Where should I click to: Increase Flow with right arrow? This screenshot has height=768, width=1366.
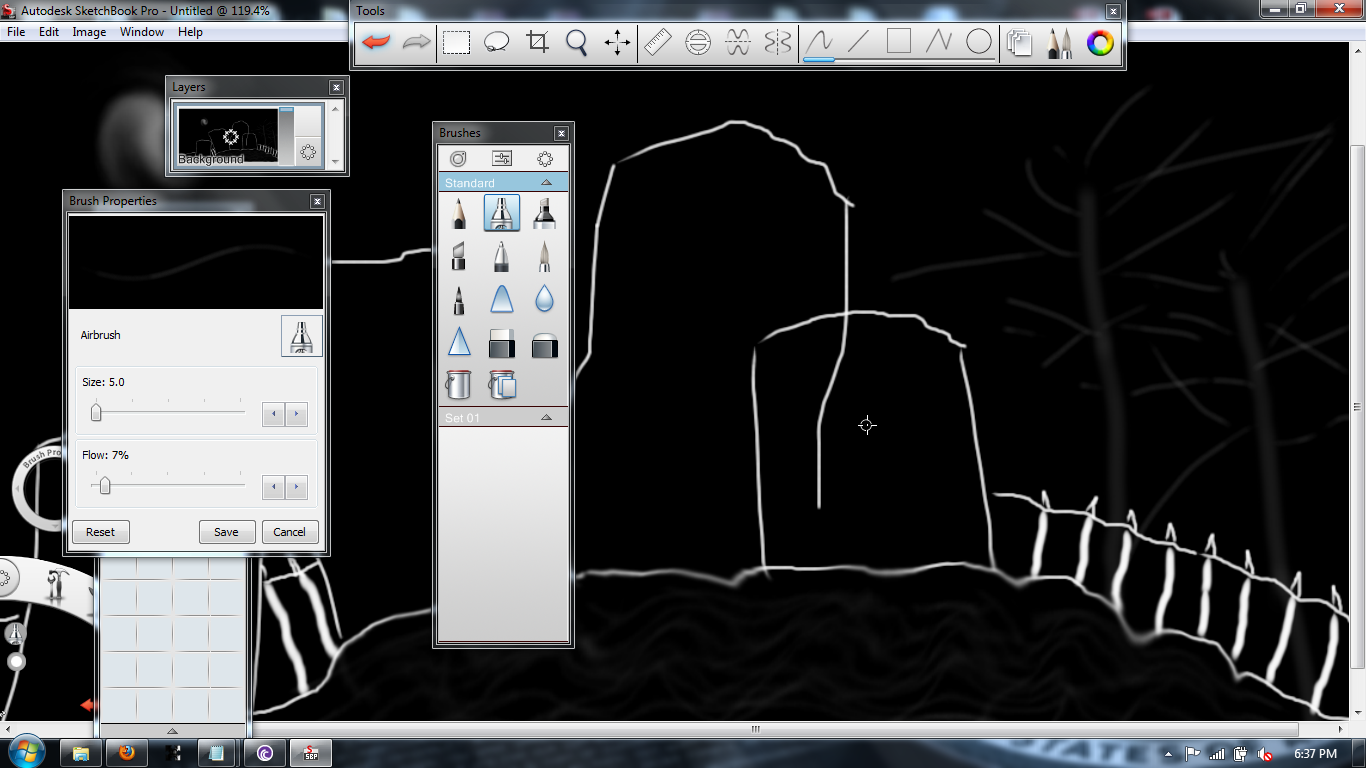[x=296, y=488]
